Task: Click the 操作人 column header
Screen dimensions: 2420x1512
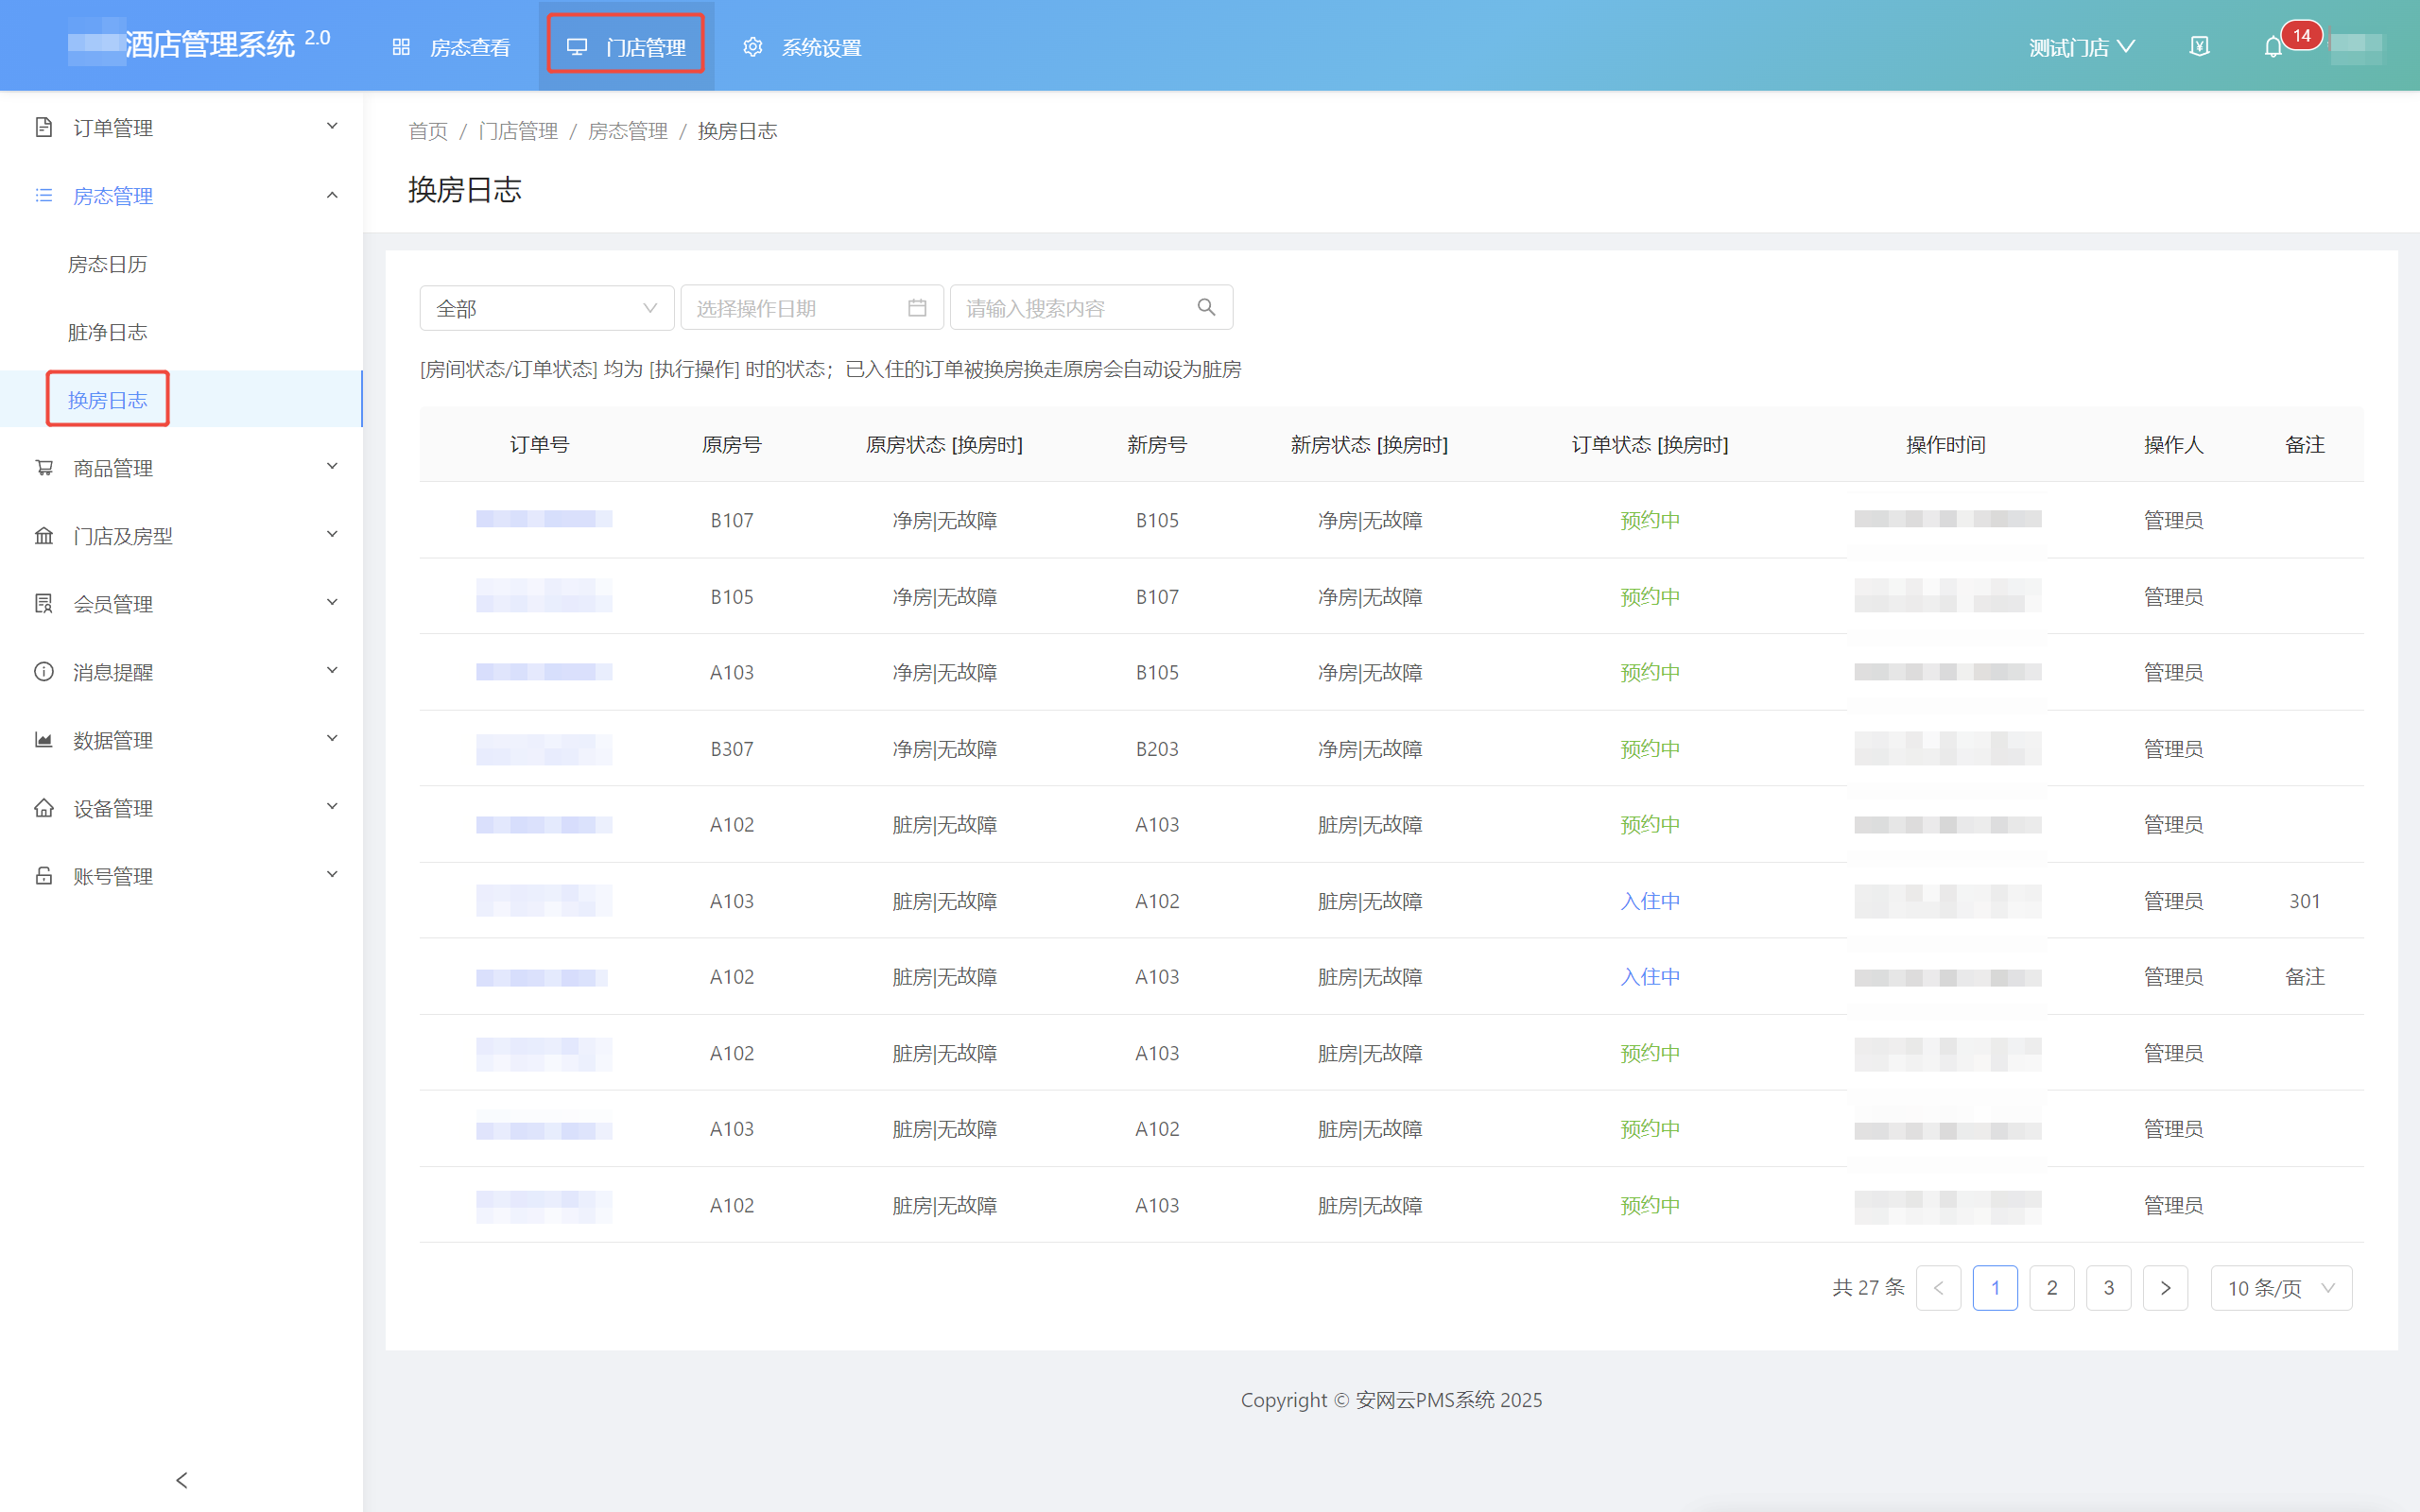Action: click(x=2174, y=445)
